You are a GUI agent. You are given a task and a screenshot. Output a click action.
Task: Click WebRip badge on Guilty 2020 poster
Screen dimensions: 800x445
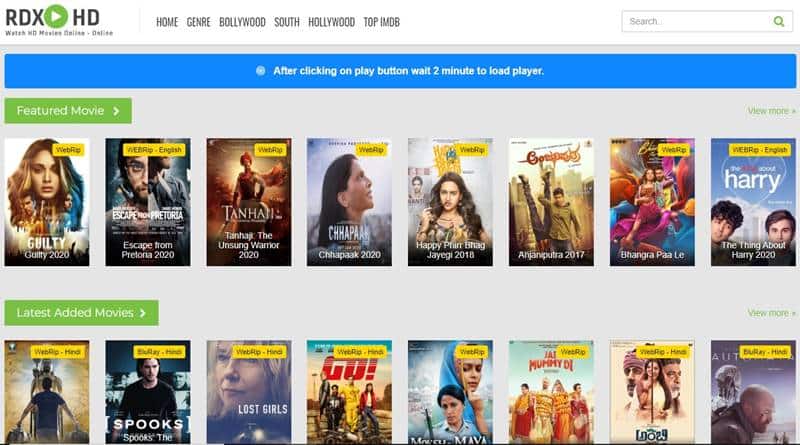[x=68, y=150]
